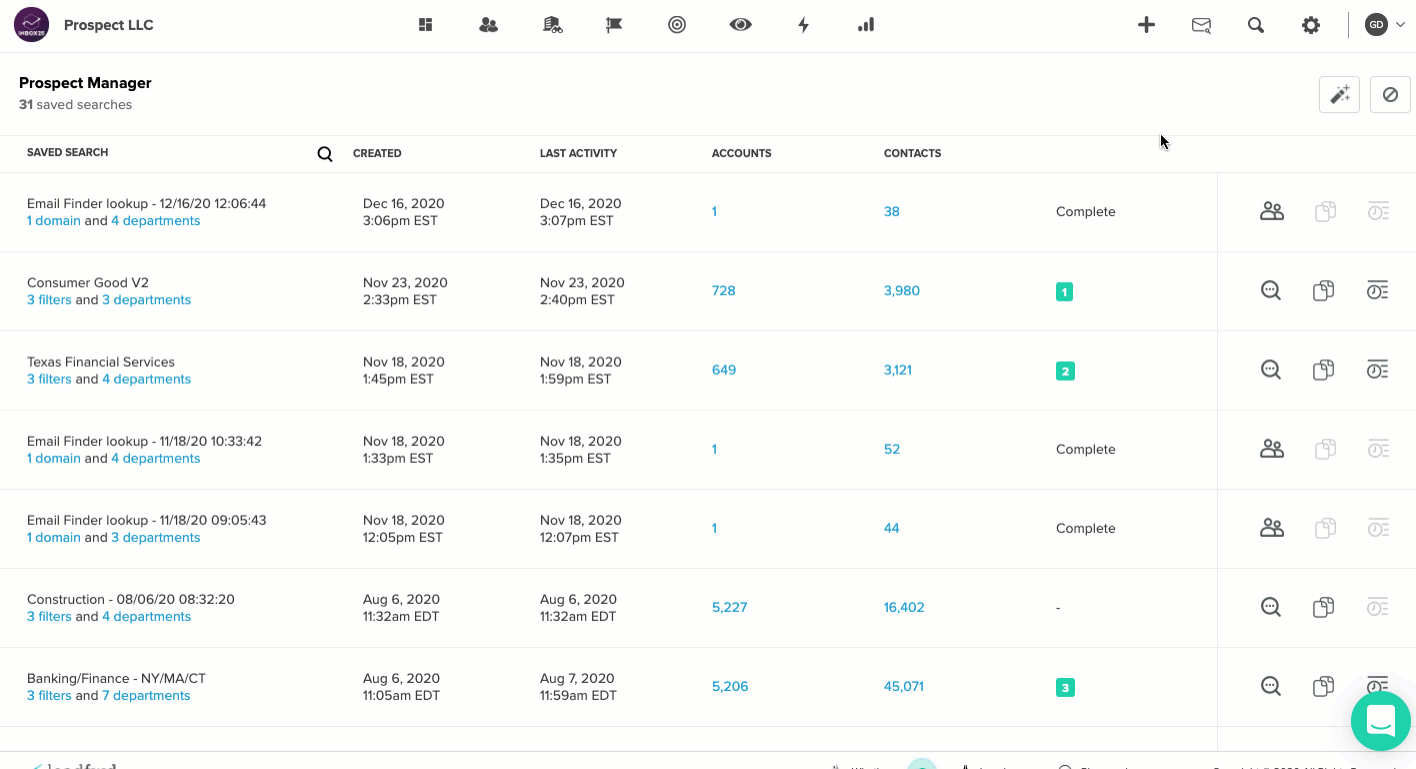
Task: Click the green badge 2 for Texas Financial
Action: coord(1065,371)
